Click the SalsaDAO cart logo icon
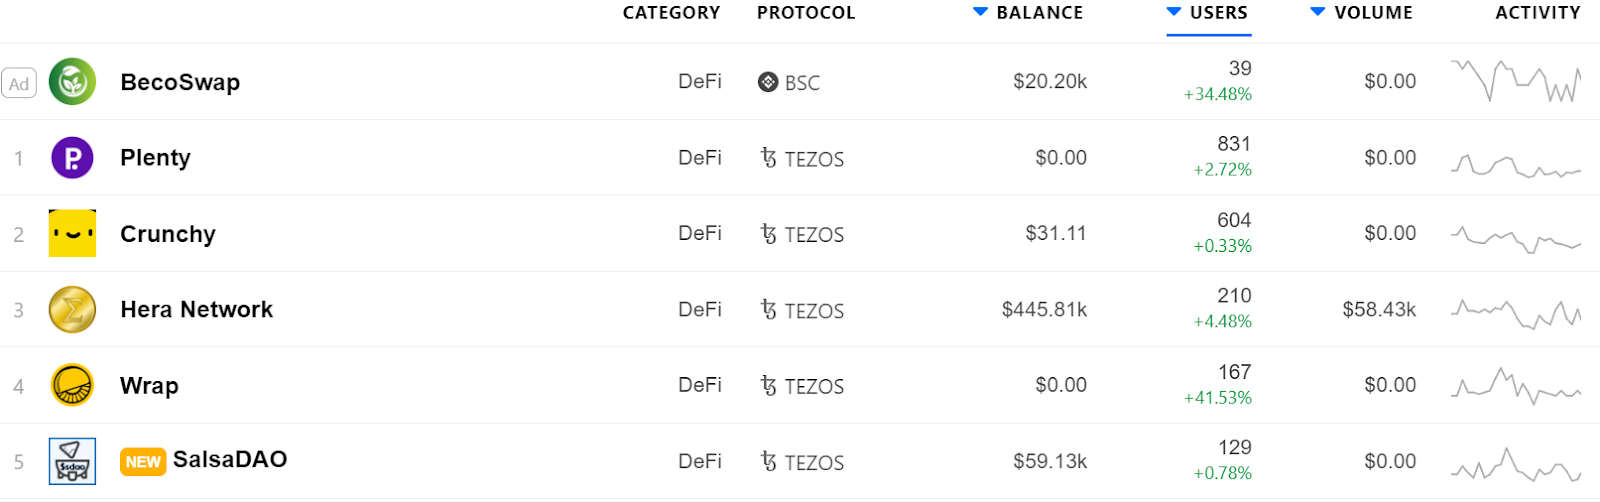The height and width of the screenshot is (502, 1600). pos(72,461)
